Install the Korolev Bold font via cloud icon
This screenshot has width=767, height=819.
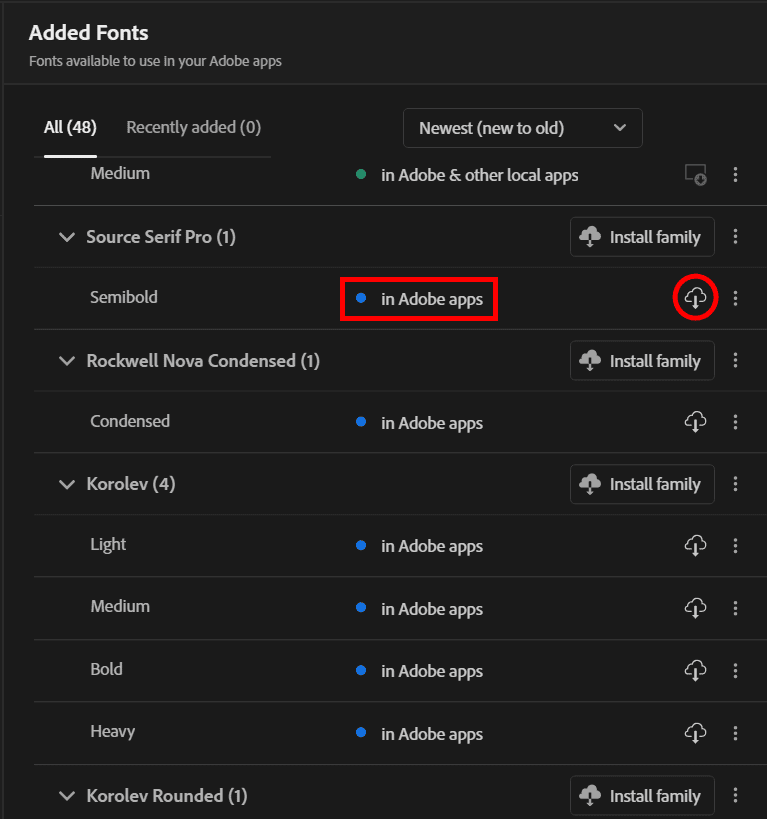pos(696,670)
